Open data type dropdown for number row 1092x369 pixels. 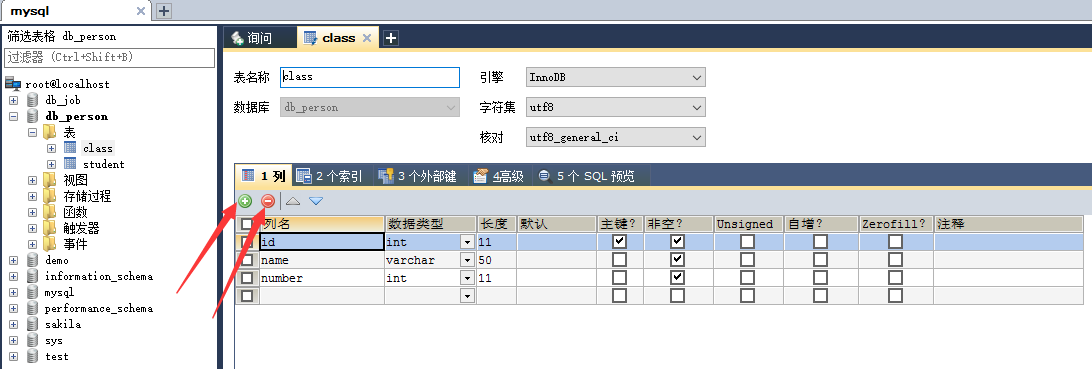coord(467,278)
